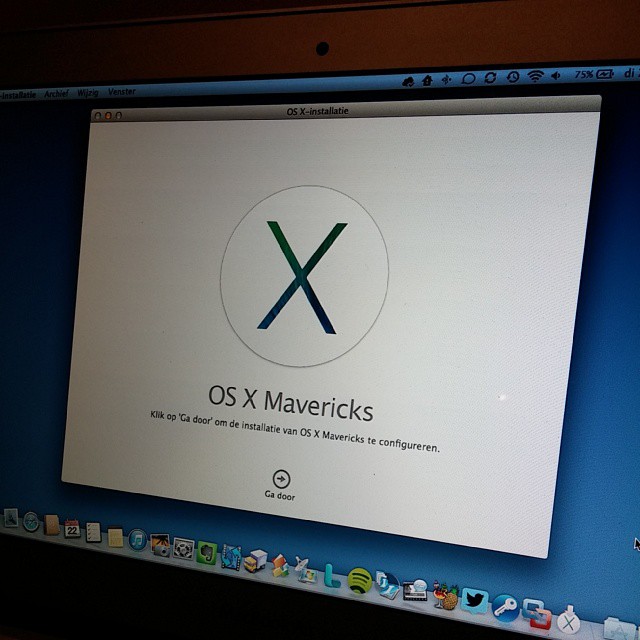Open the Preview icon in the Dock
This screenshot has height=640, width=640.
tap(387, 586)
